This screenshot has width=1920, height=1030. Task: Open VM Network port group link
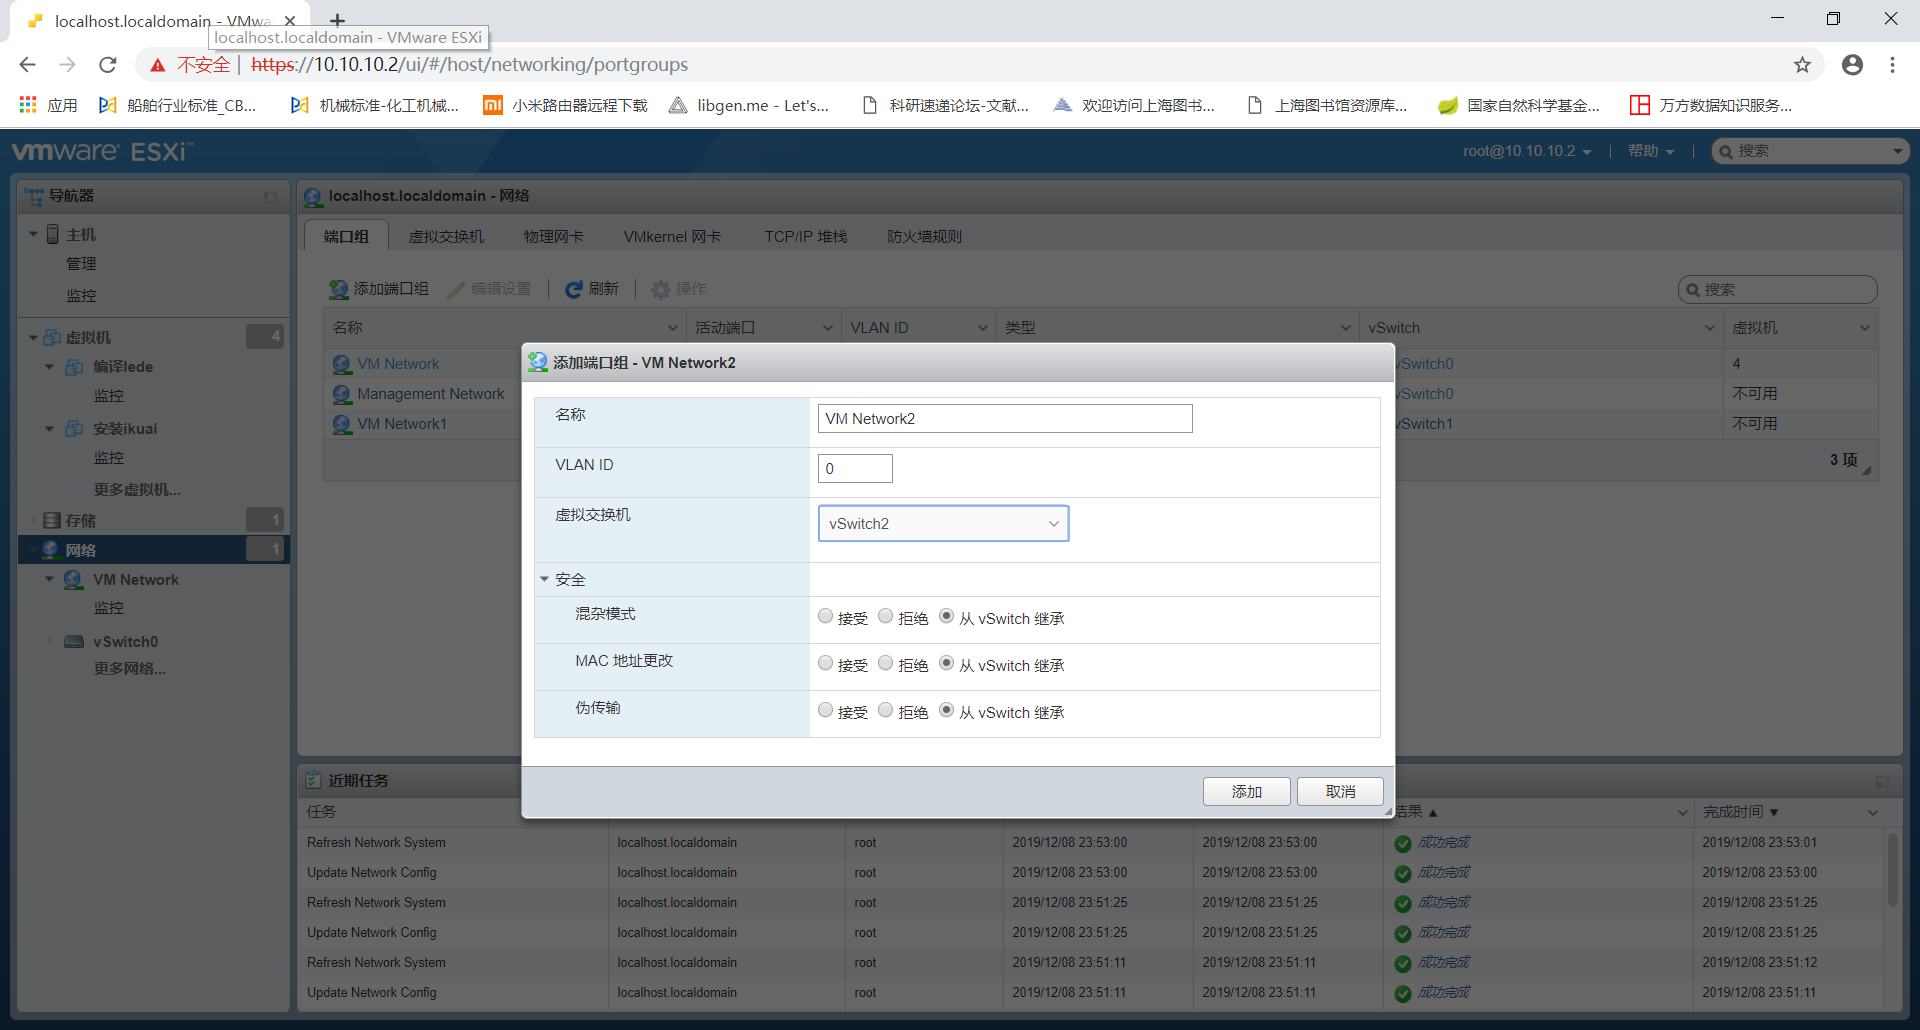tap(398, 364)
